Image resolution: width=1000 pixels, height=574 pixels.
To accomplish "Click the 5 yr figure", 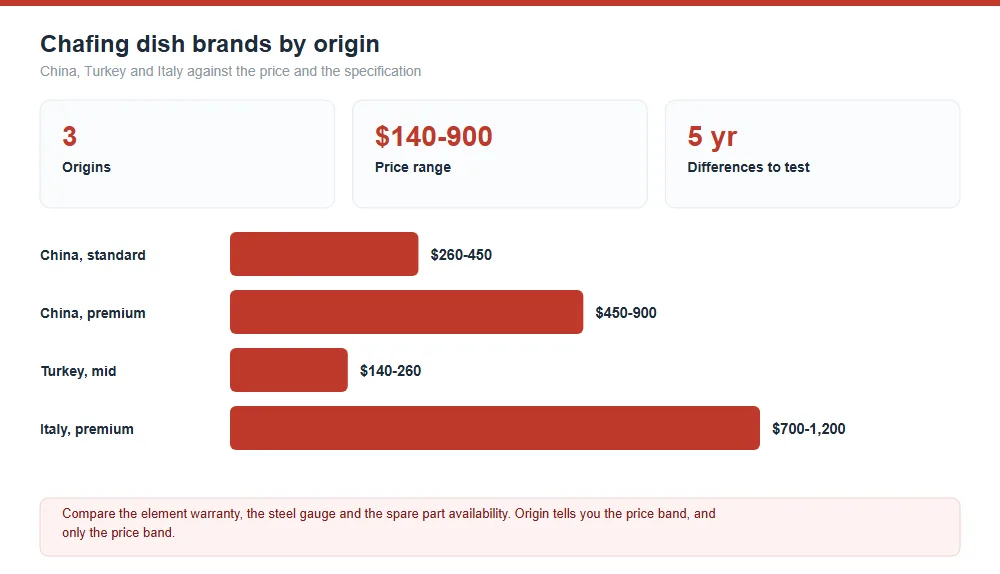I will (712, 136).
